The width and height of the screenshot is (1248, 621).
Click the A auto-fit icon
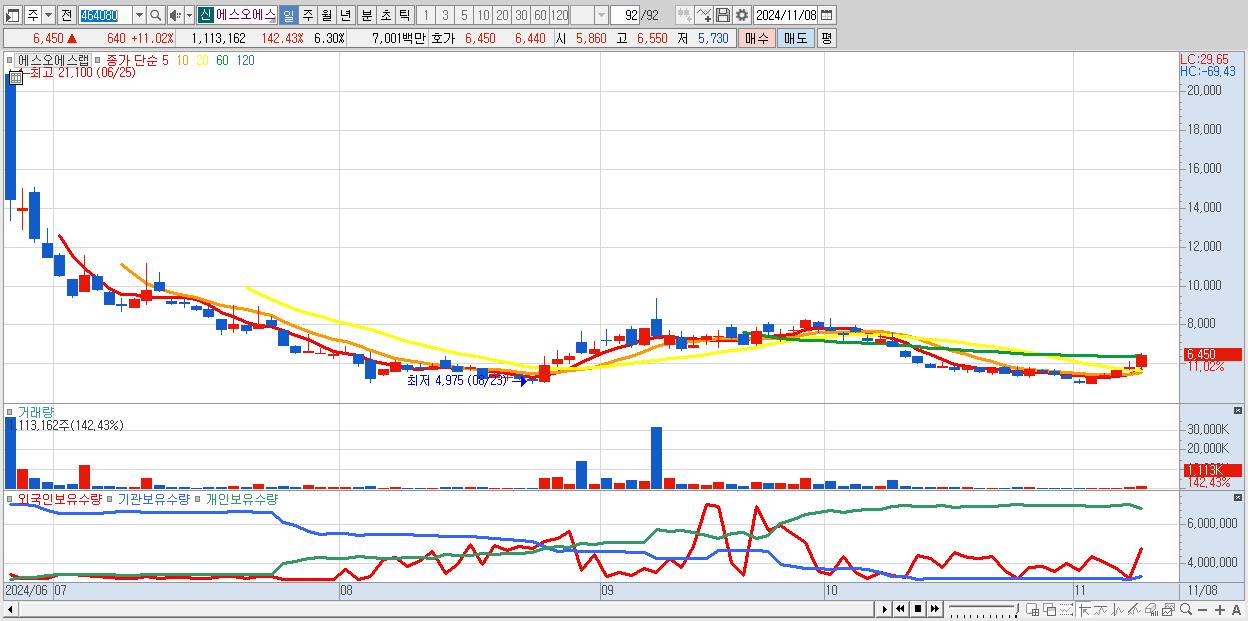(1236, 609)
